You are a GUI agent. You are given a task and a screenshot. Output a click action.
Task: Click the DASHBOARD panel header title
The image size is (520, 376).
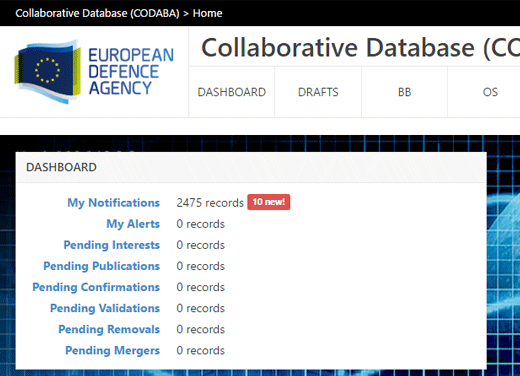click(61, 167)
